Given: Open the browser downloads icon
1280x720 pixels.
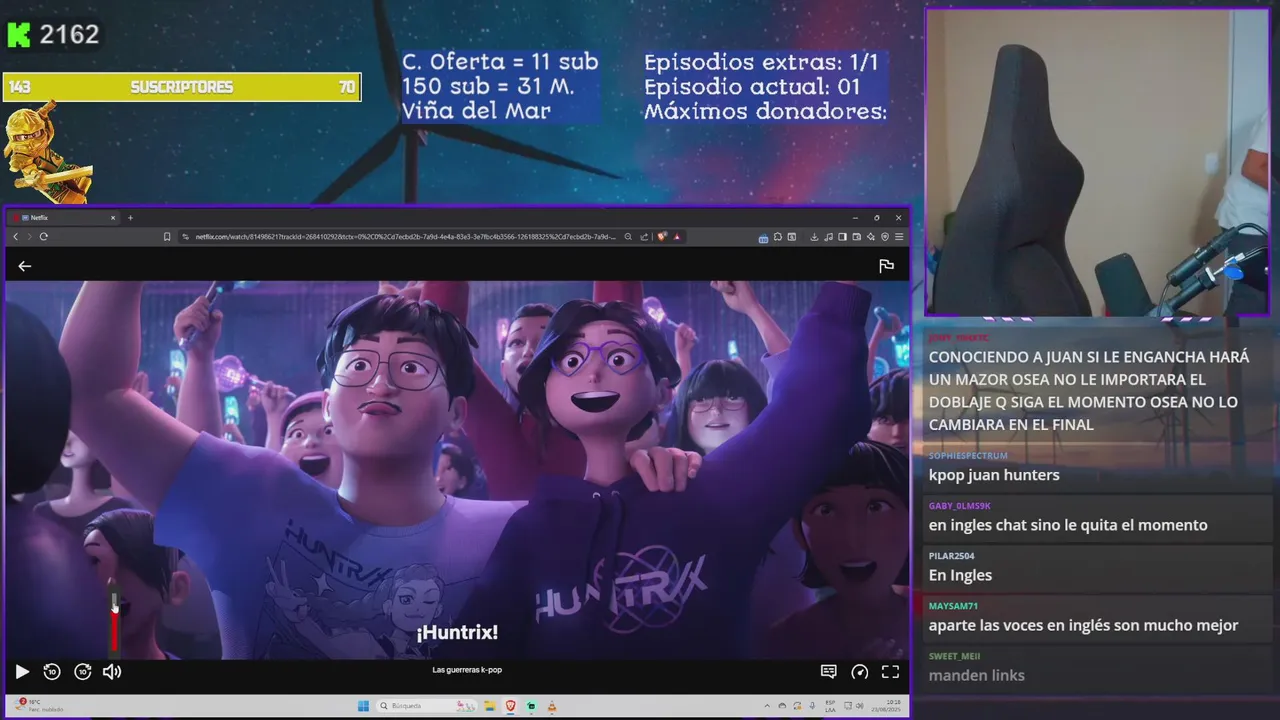Looking at the screenshot, I should point(814,237).
